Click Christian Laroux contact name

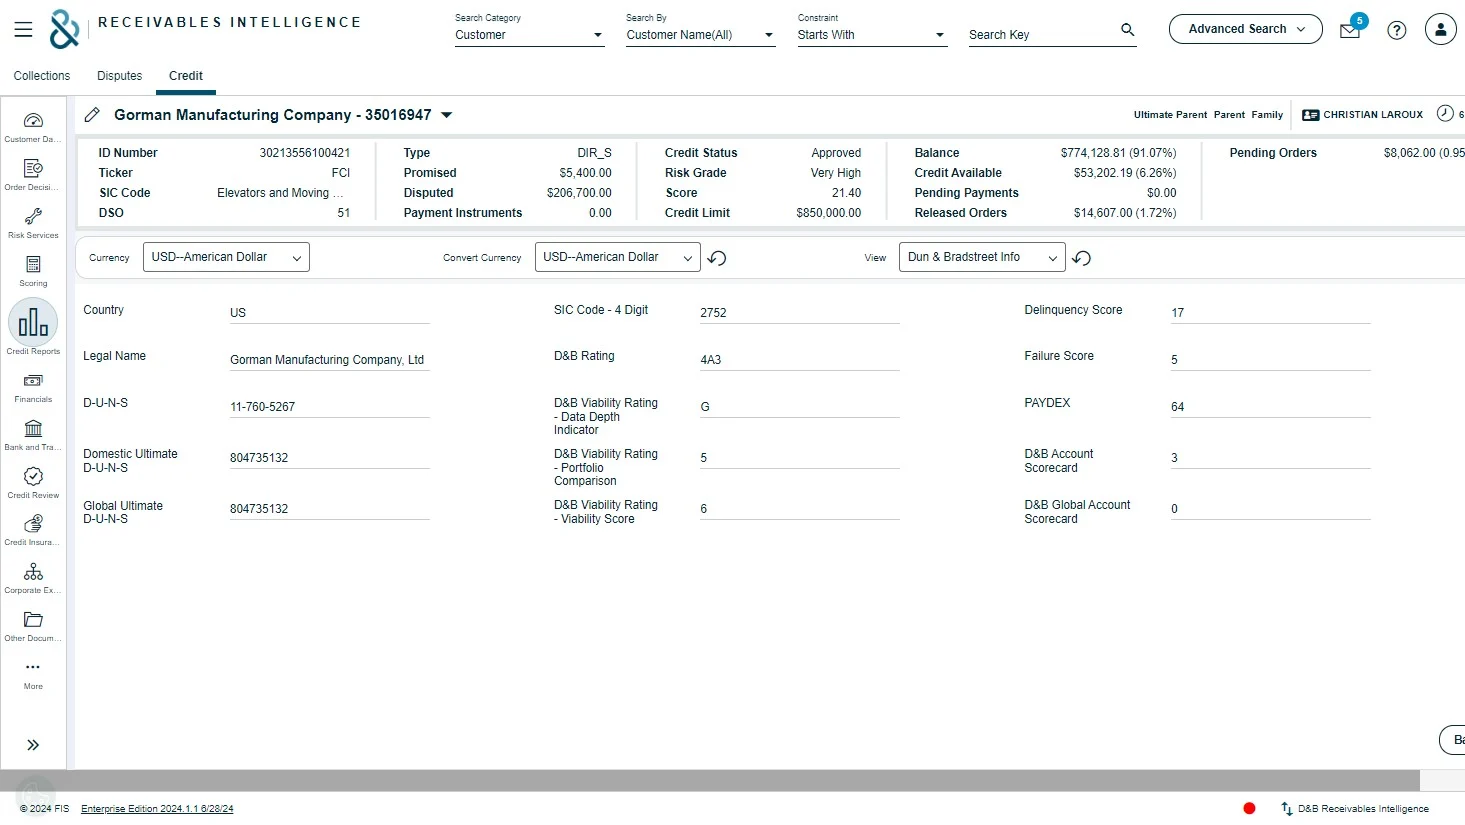pos(1373,115)
